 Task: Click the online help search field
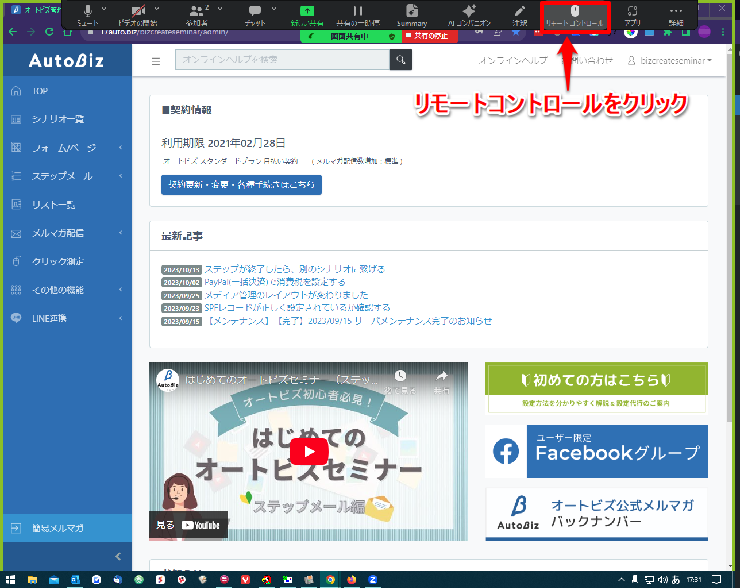[281, 61]
